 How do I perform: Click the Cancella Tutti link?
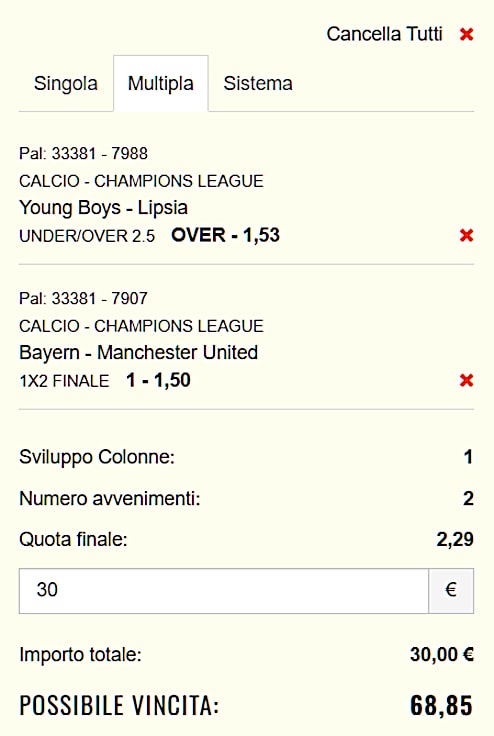tap(385, 34)
